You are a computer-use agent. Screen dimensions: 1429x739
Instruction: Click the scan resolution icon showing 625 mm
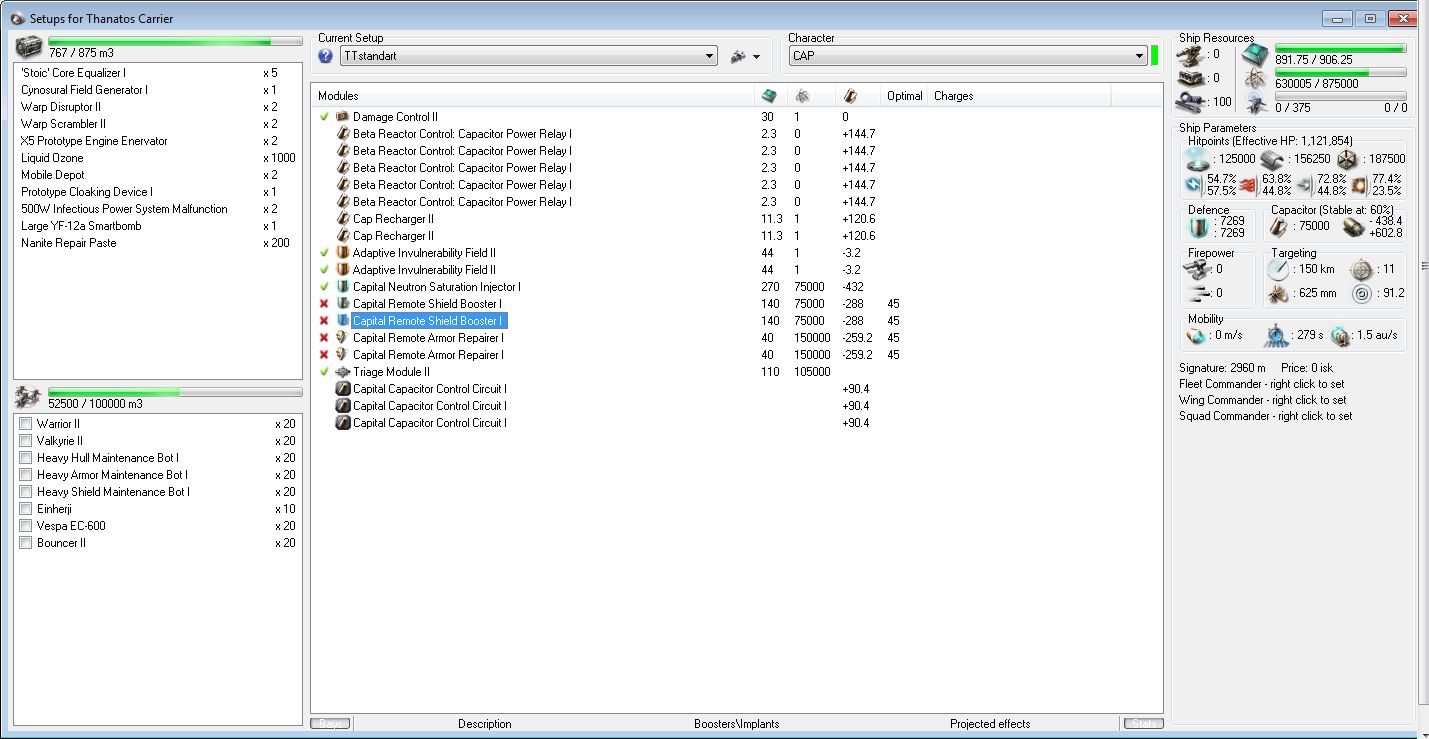click(x=1278, y=294)
